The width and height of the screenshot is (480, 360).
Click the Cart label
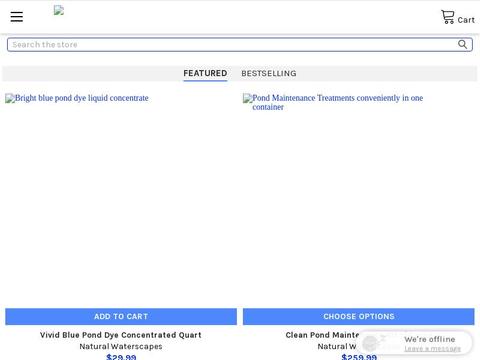point(466,20)
